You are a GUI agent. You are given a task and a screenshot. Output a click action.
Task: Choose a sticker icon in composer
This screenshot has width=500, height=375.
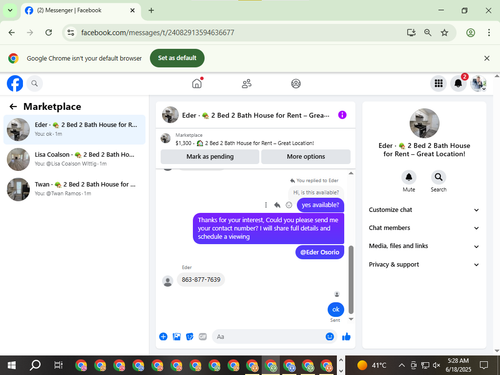(x=190, y=337)
